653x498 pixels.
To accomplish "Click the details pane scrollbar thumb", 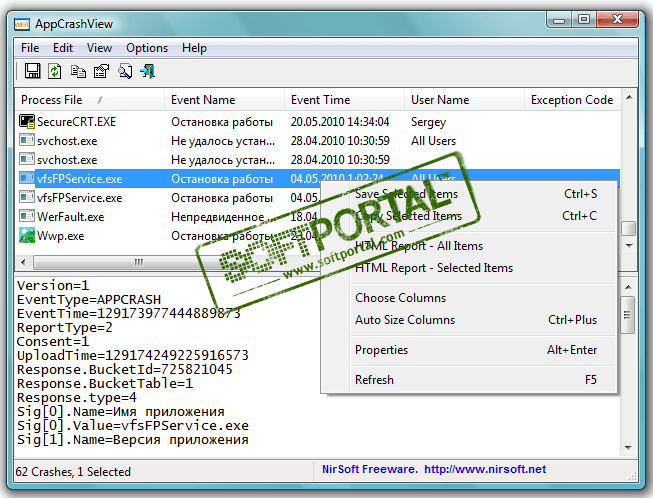I will pyautogui.click(x=628, y=315).
